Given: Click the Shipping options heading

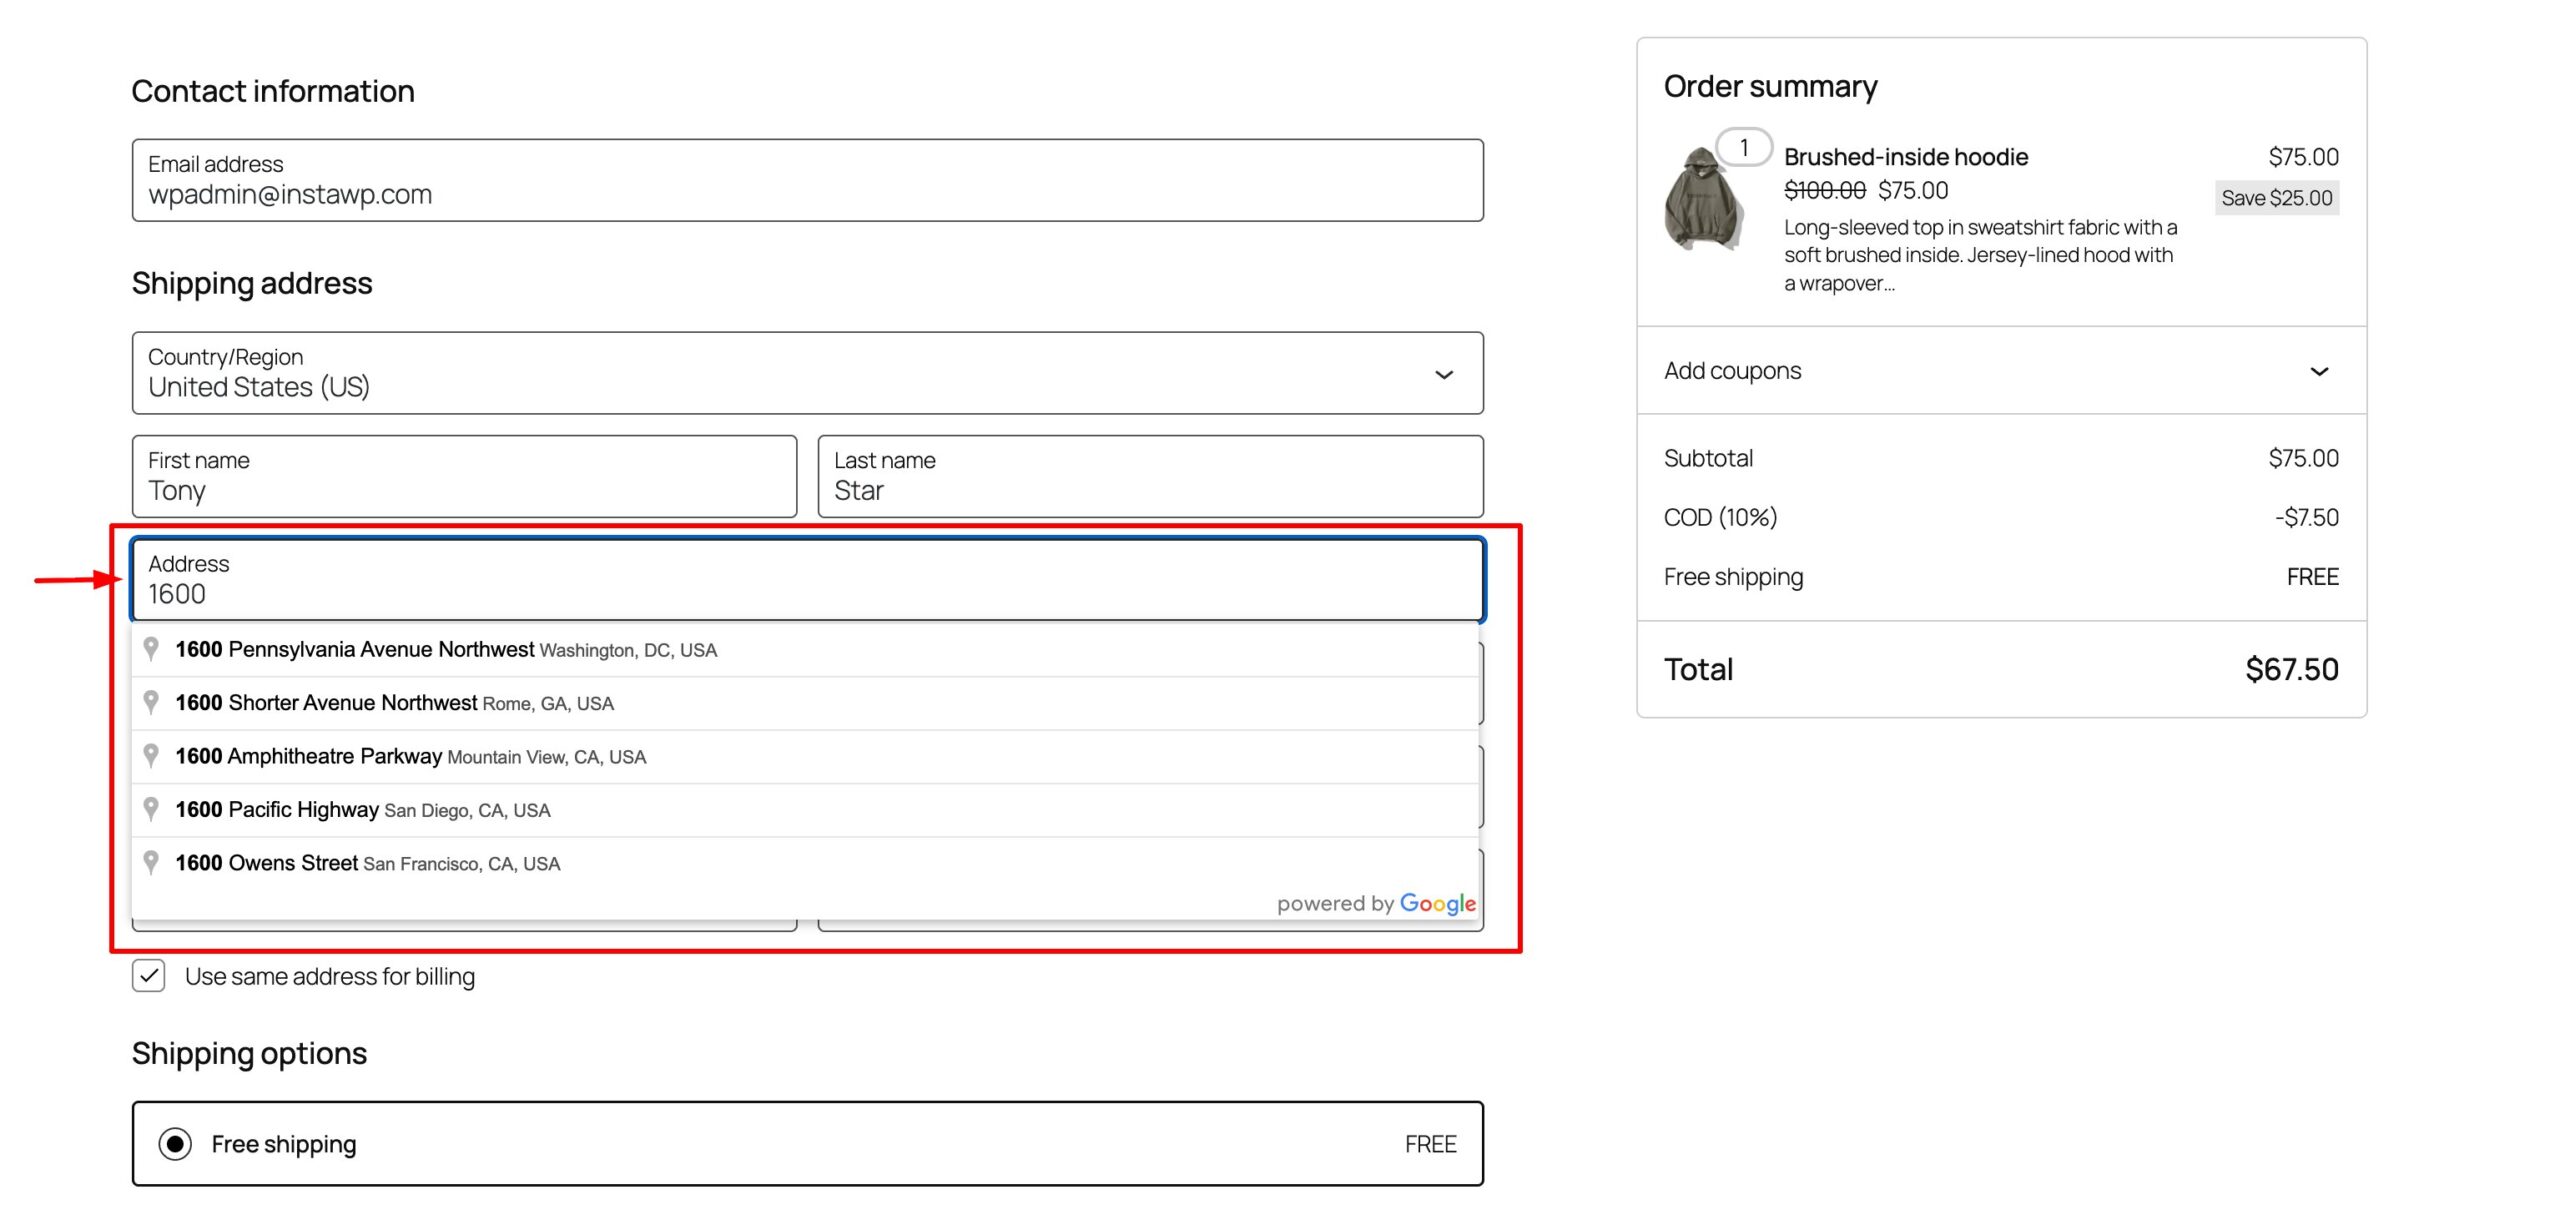Looking at the screenshot, I should tap(249, 1053).
